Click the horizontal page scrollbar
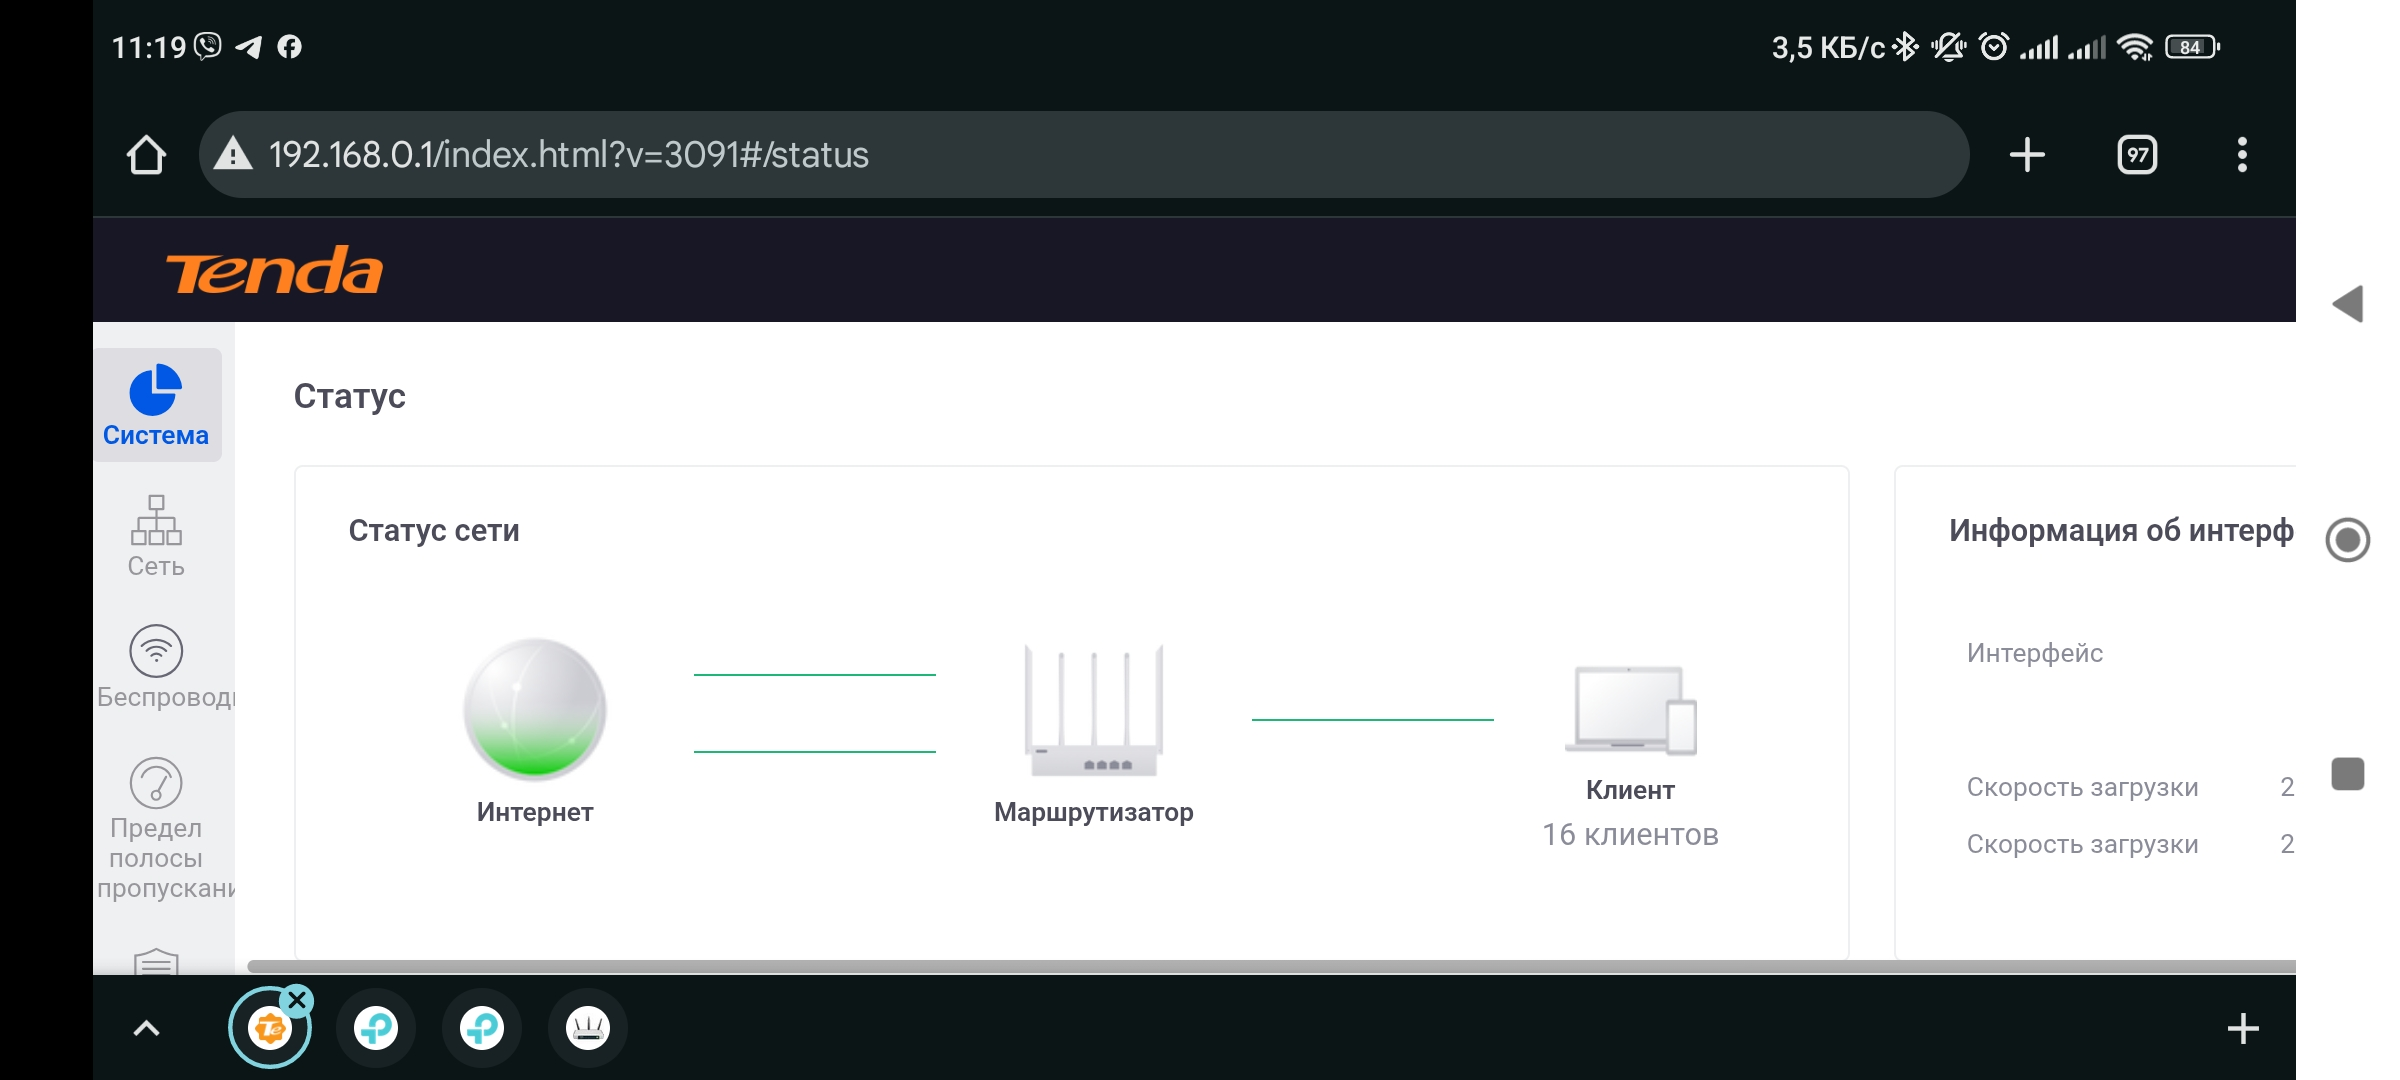 pyautogui.click(x=1271, y=966)
